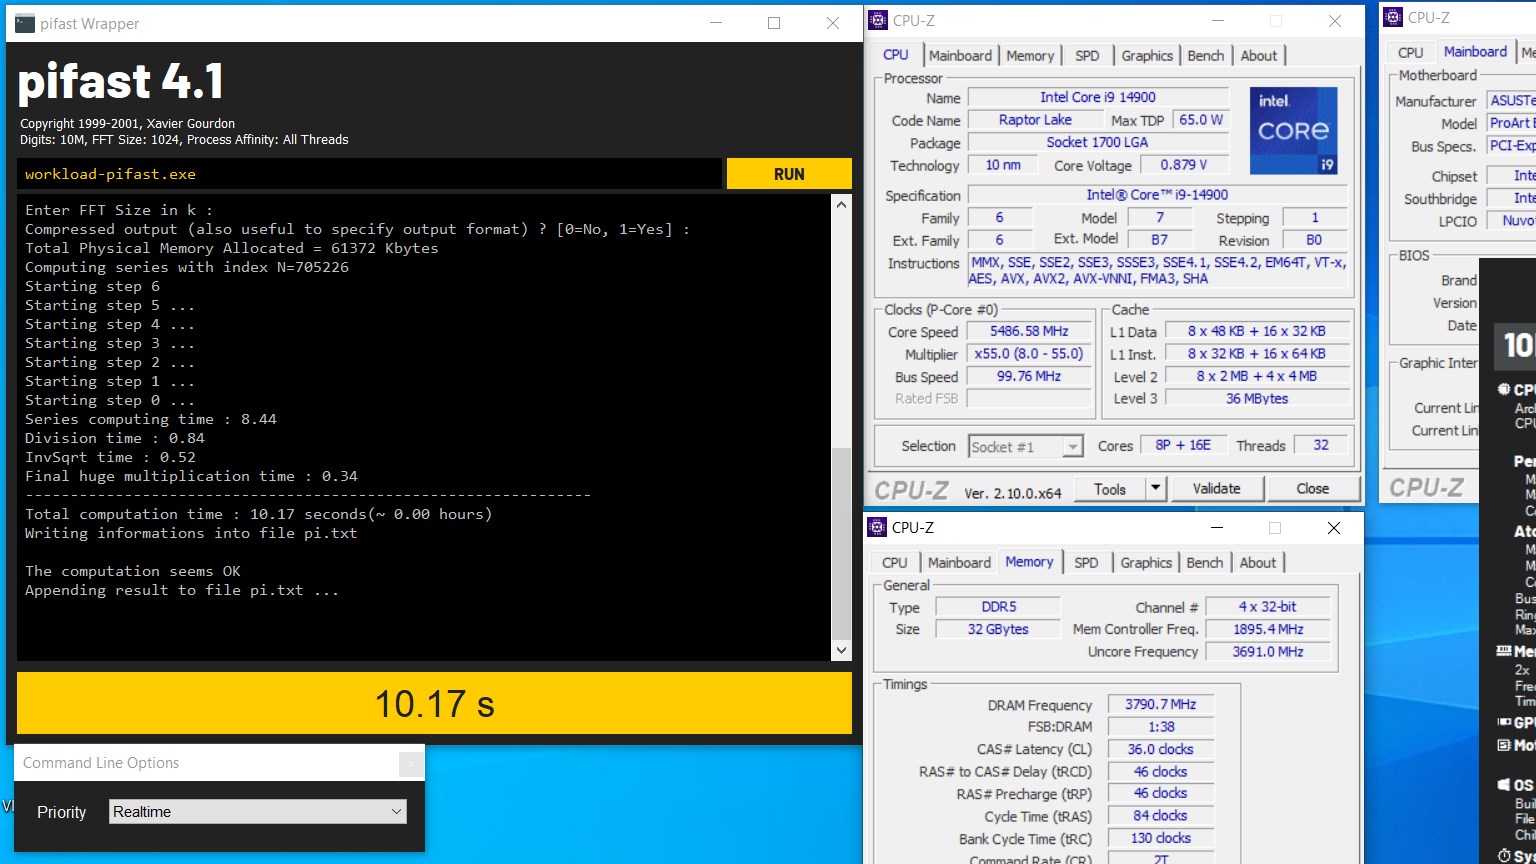Screen dimensions: 1536x864
Task: Click the Level 3 36 MBytes cache value
Action: pos(1257,398)
